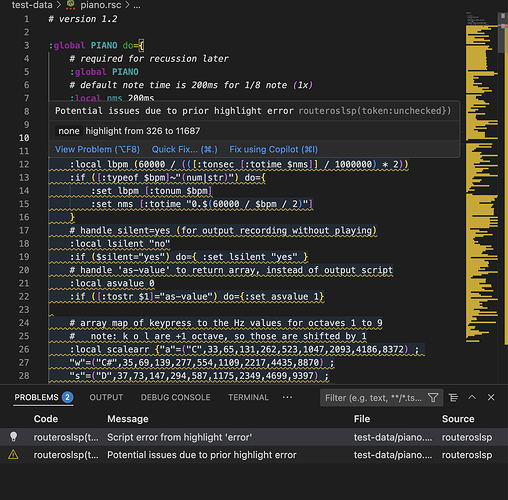The image size is (508, 500).
Task: Switch to the TERMINAL tab
Action: [248, 397]
